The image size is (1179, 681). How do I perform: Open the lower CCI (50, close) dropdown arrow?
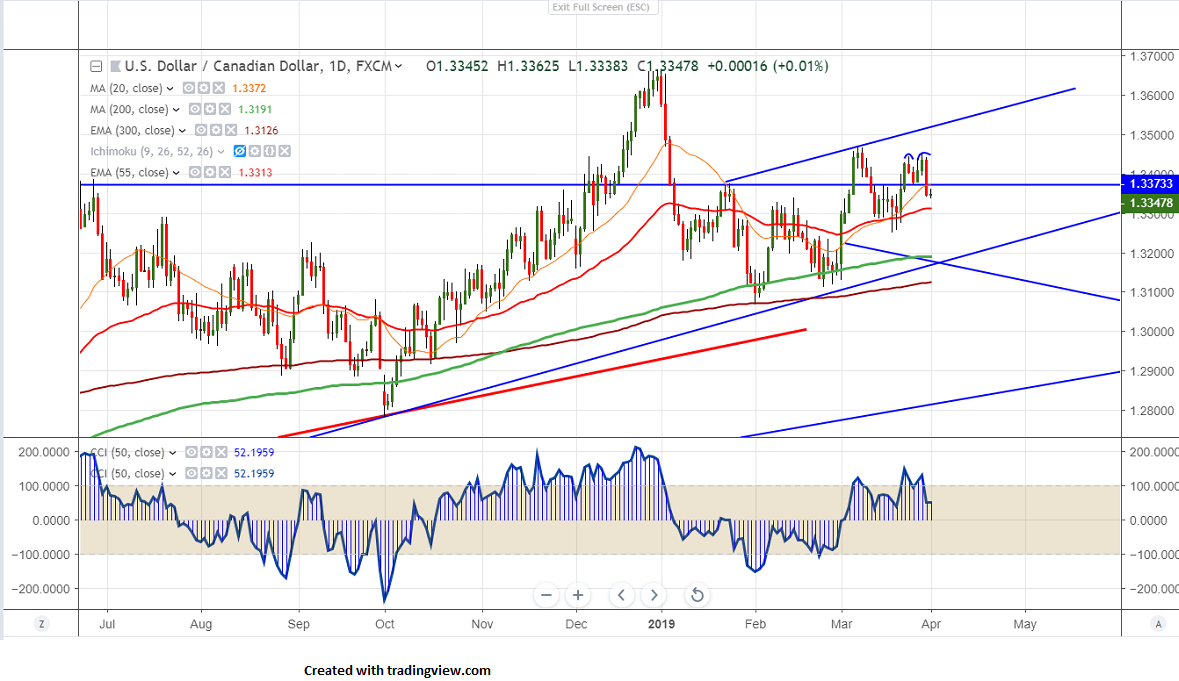click(x=173, y=474)
